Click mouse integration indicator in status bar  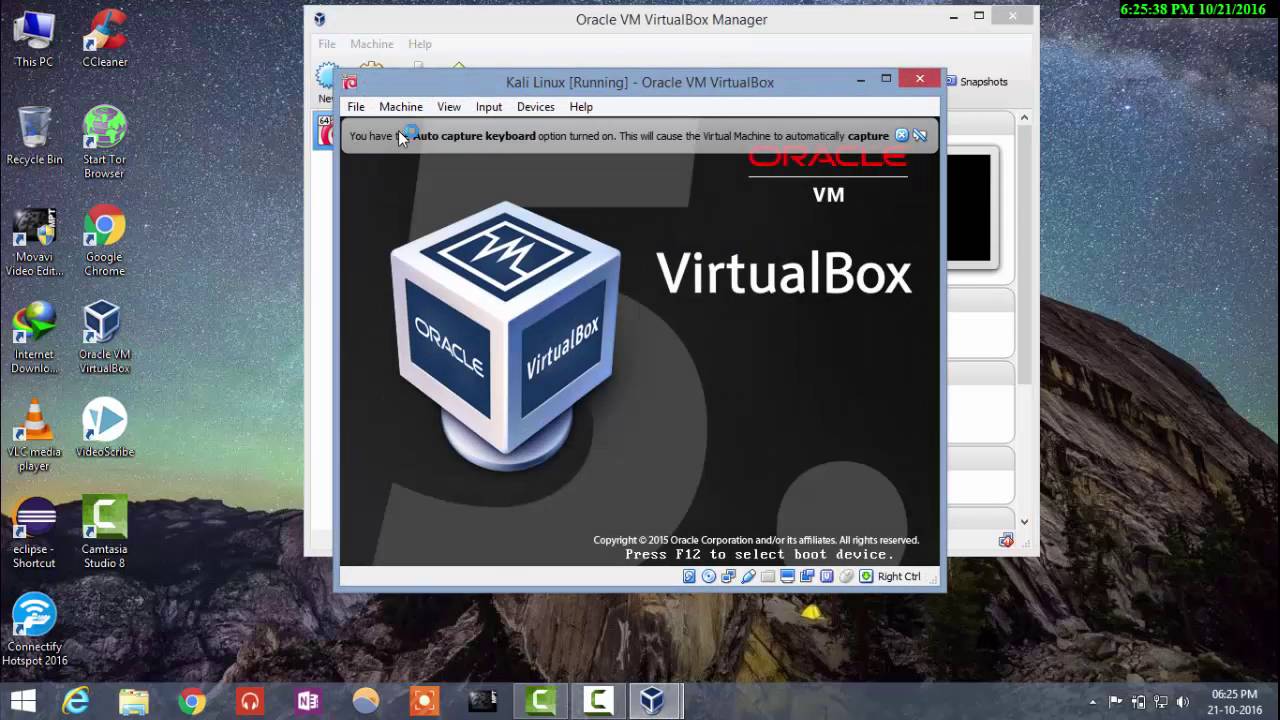[x=846, y=576]
